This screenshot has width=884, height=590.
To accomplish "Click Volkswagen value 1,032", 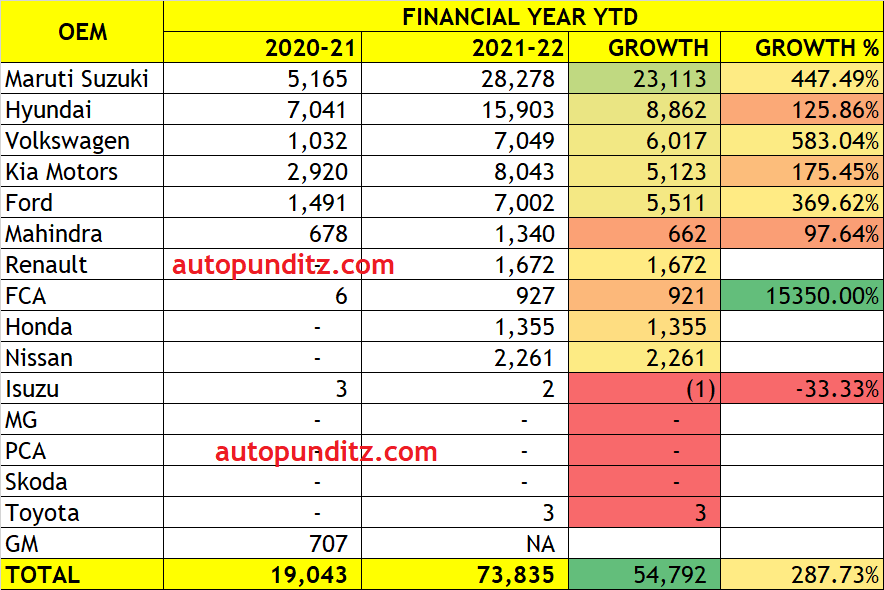I will click(317, 141).
